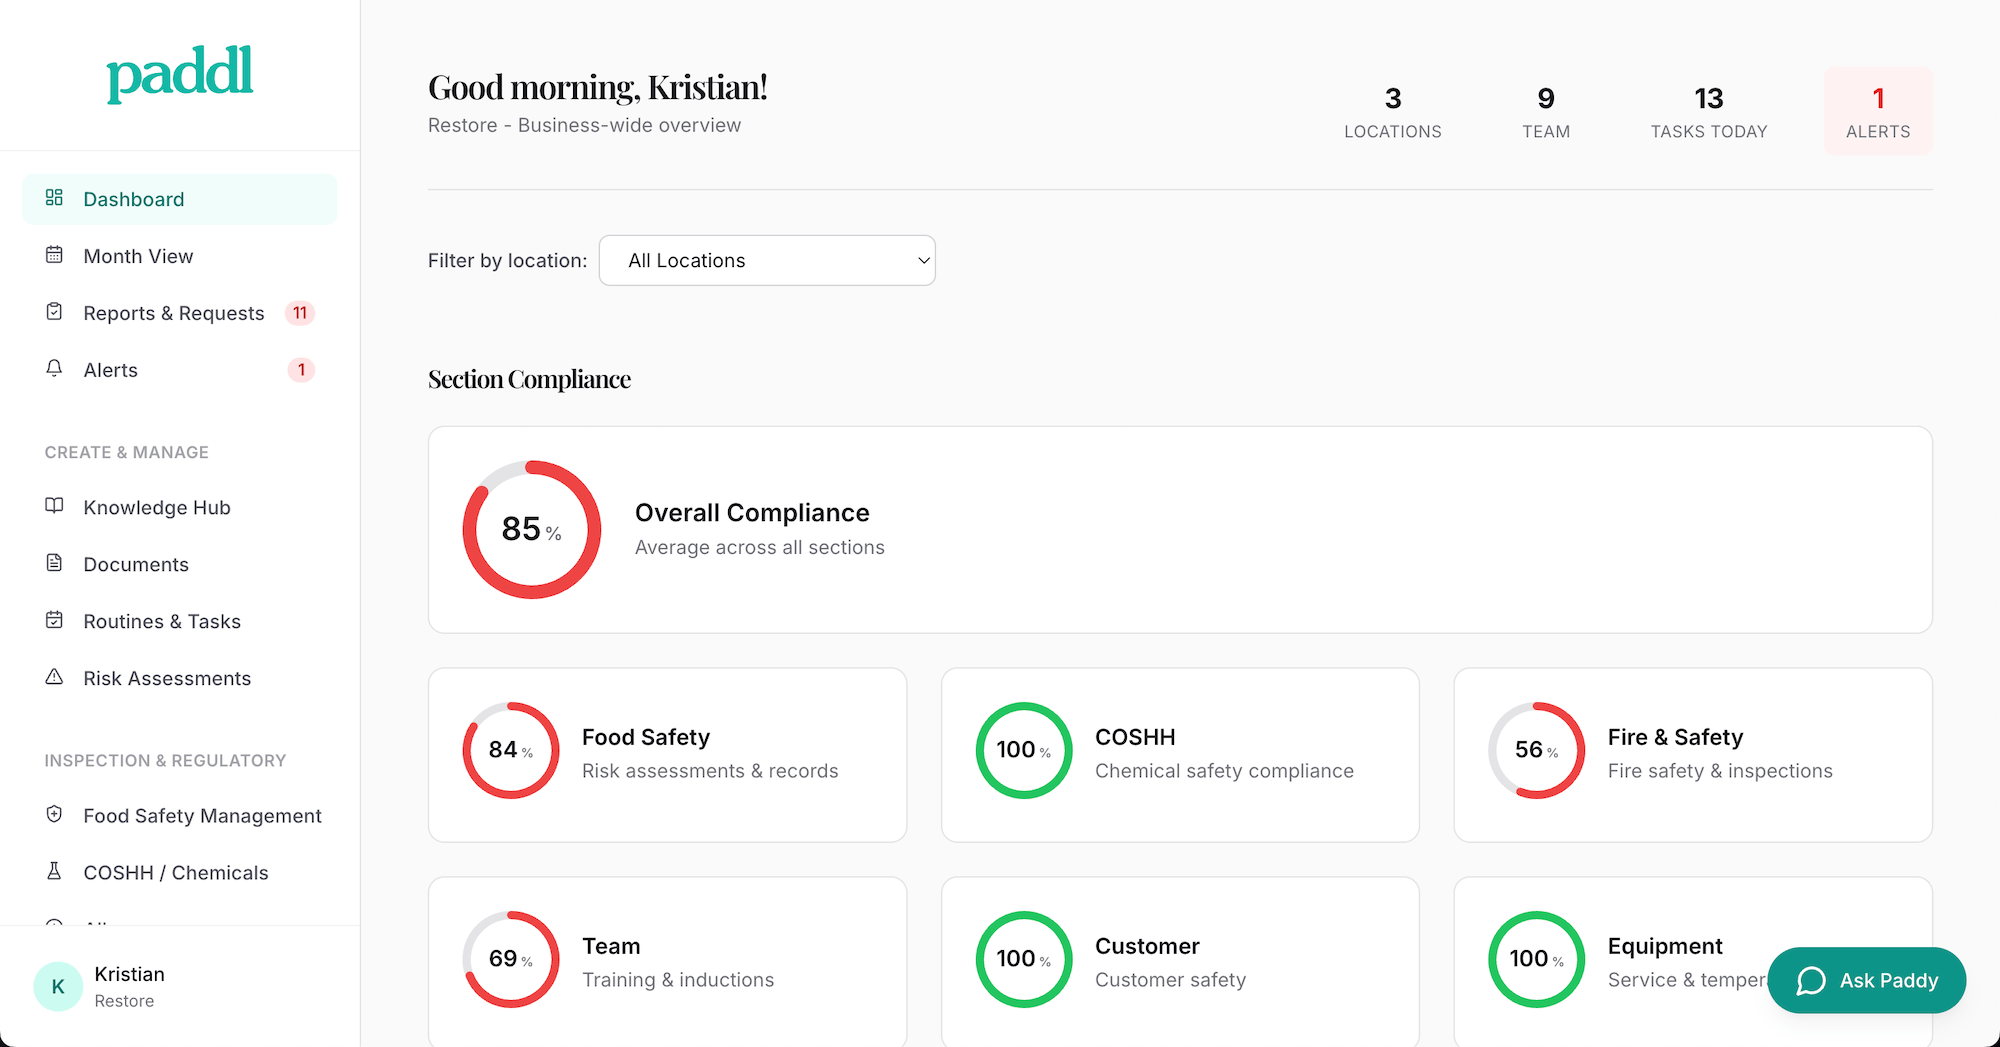Open the Fire & Safety compliance card
Viewport: 2000px width, 1047px height.
click(1692, 754)
